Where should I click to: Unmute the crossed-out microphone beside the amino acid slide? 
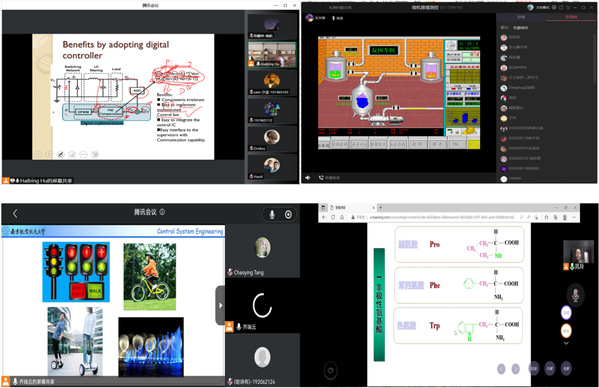(x=575, y=295)
